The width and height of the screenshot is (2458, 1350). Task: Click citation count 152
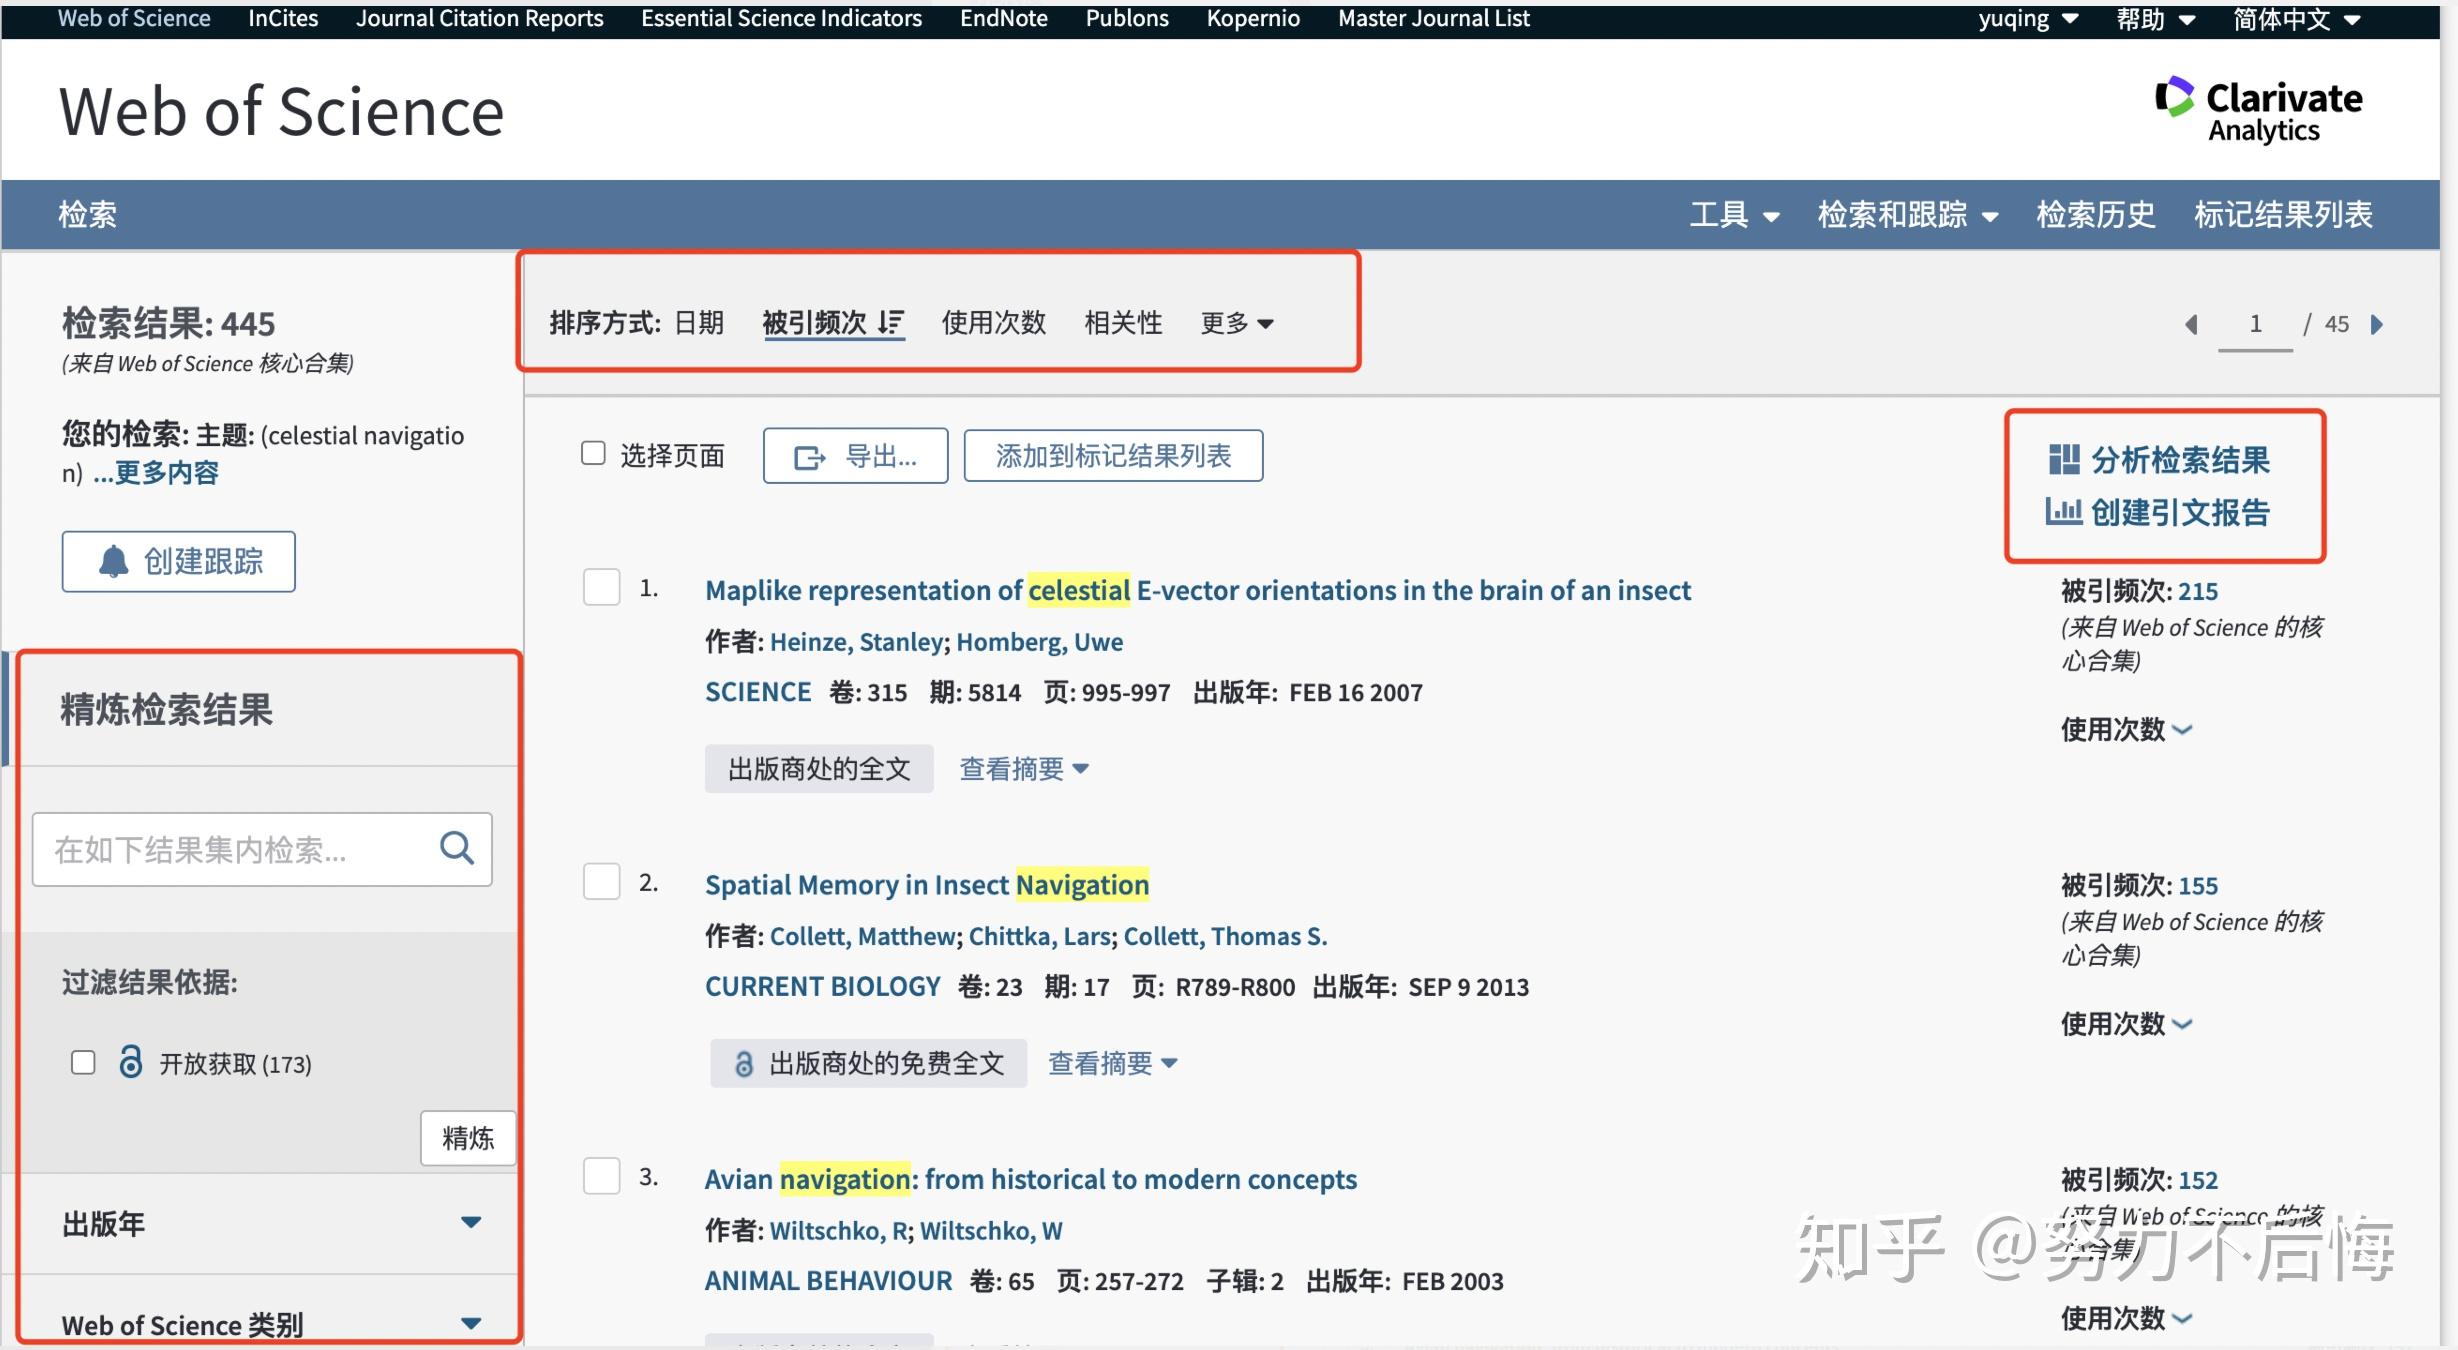point(2198,1180)
